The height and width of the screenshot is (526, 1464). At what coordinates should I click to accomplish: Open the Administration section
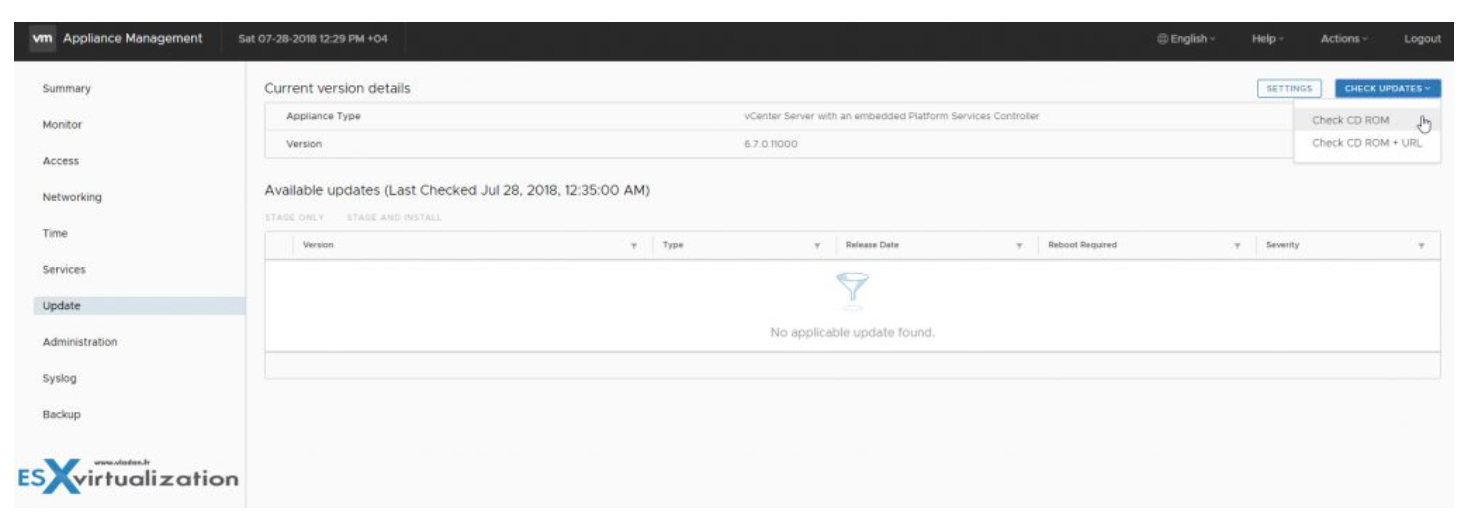(79, 342)
